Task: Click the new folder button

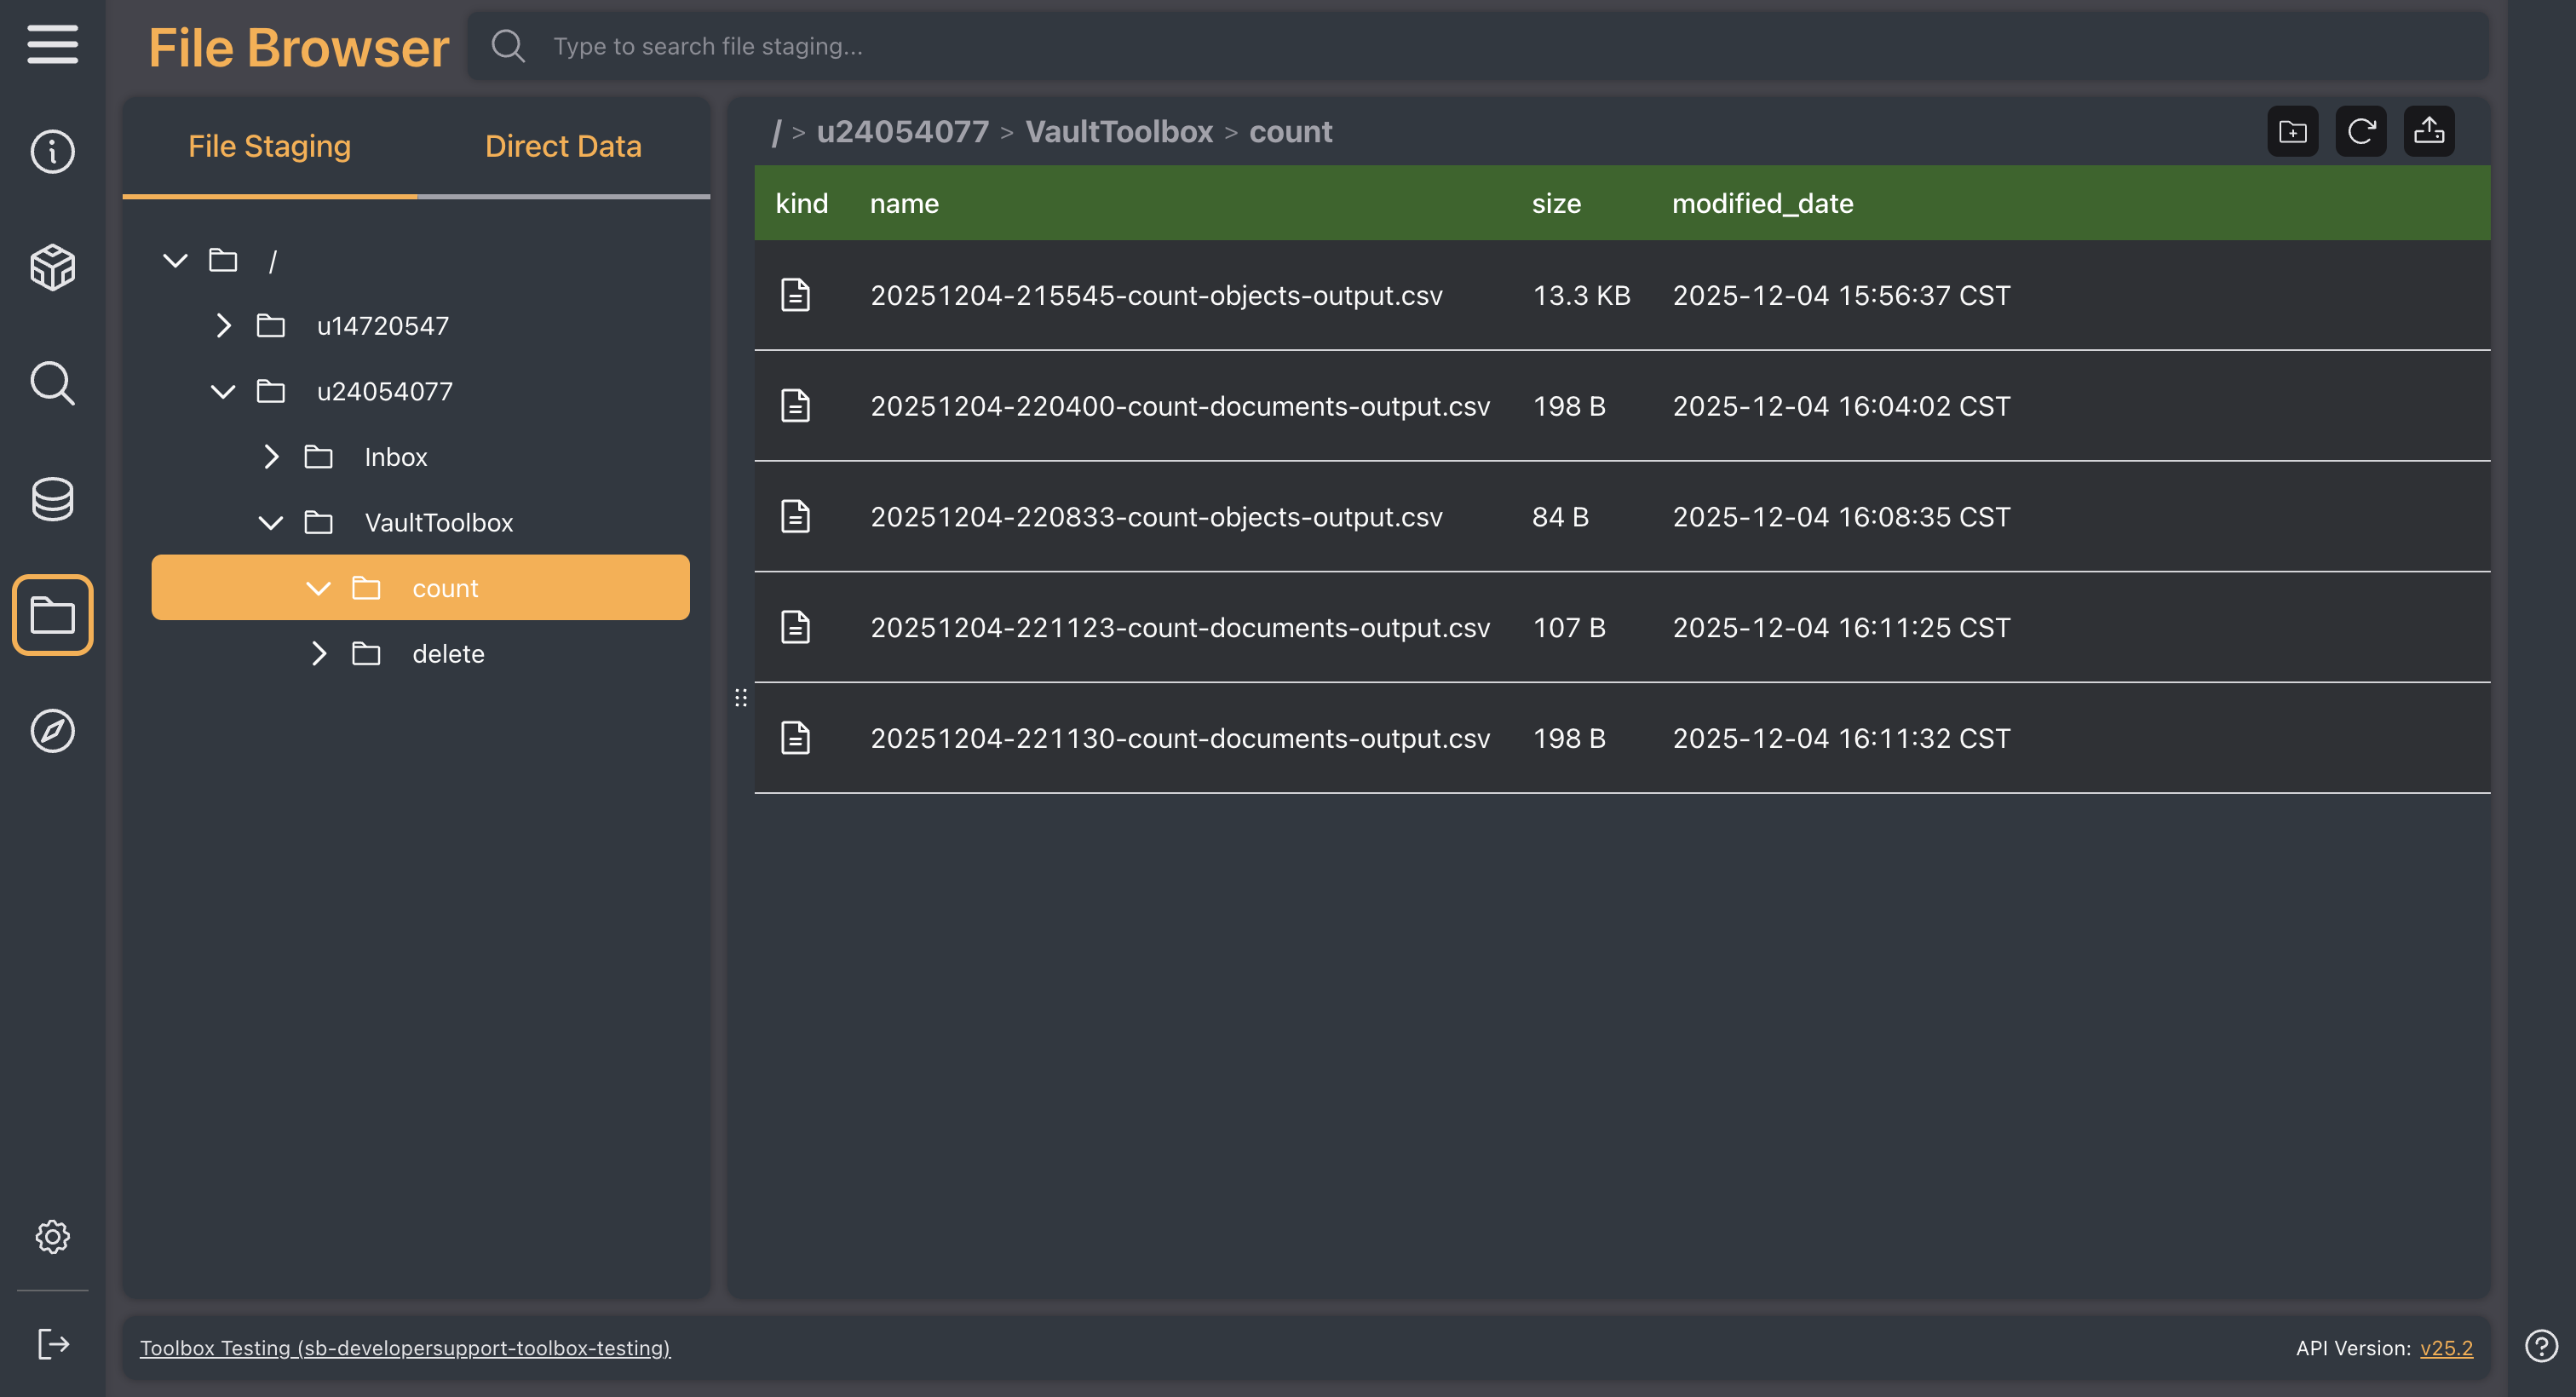Action: tap(2292, 131)
